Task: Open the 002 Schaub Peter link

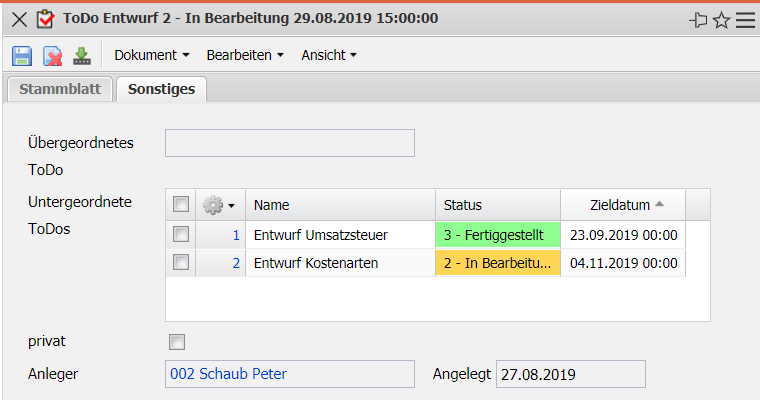Action: point(229,374)
